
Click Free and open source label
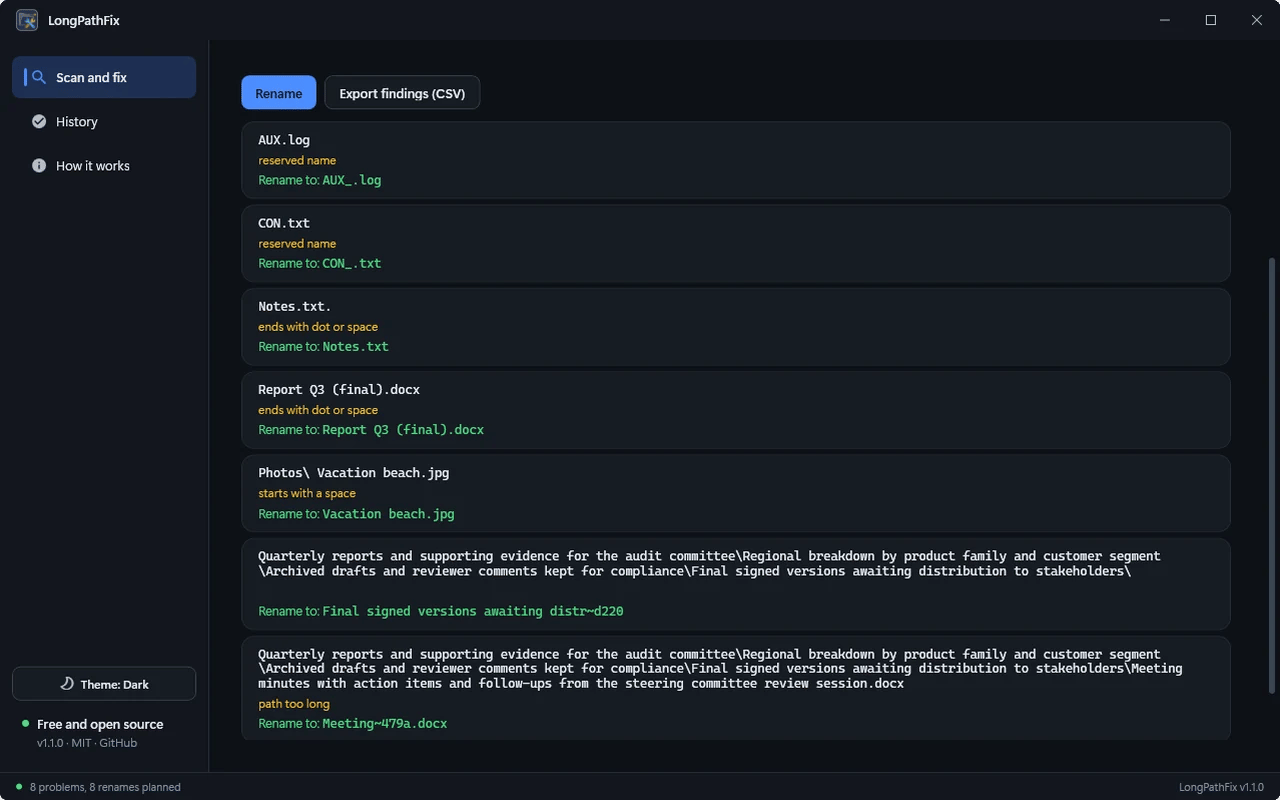click(100, 724)
